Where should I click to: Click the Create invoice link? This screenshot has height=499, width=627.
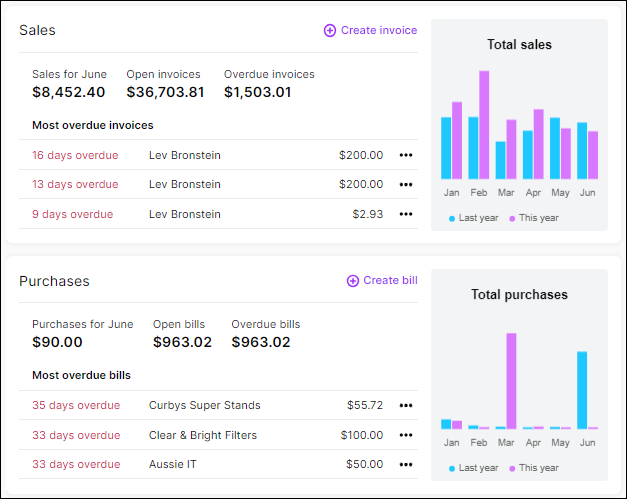click(x=378, y=31)
